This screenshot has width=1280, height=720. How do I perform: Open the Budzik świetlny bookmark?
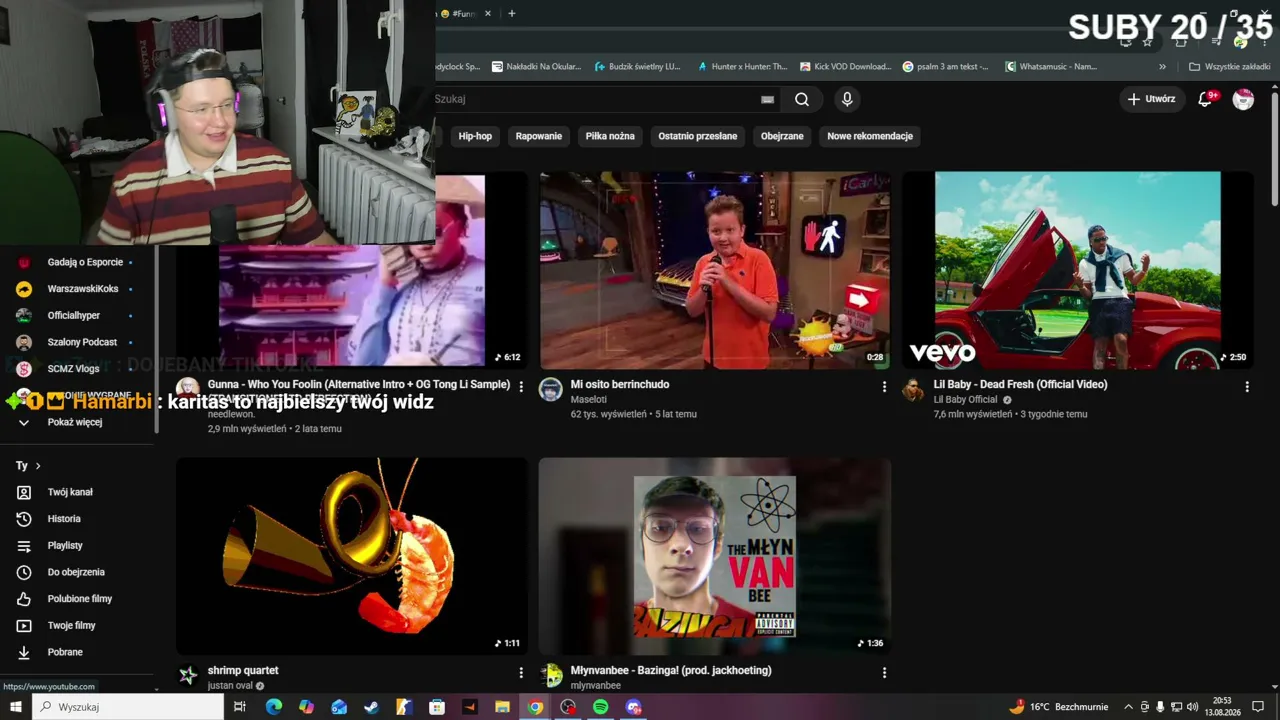[x=637, y=67]
